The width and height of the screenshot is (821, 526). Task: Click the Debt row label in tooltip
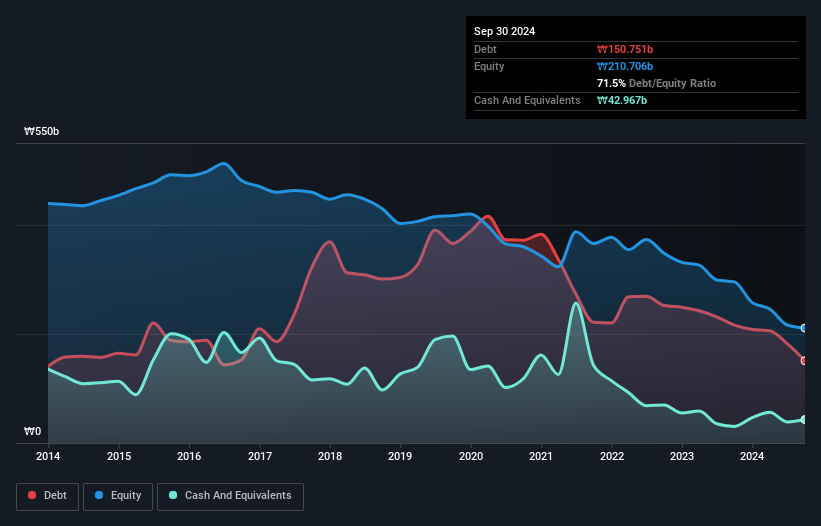485,49
